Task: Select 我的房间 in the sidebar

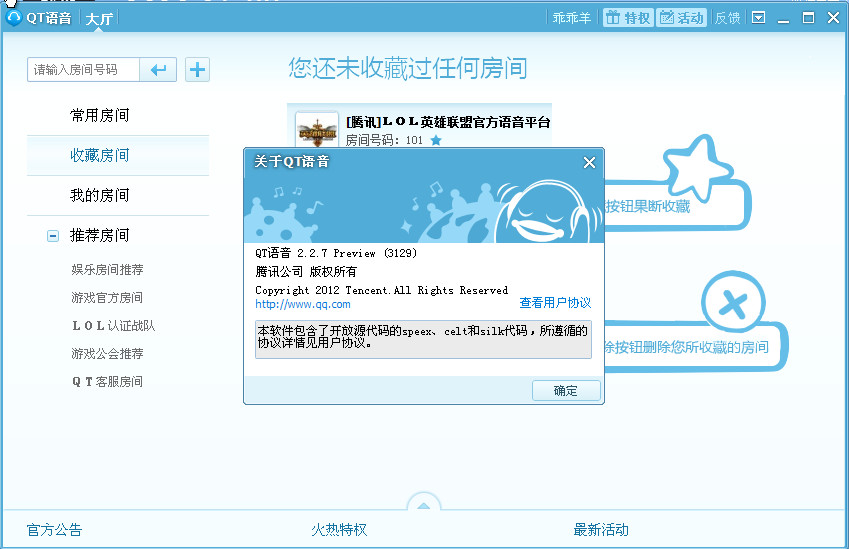Action: tap(118, 195)
